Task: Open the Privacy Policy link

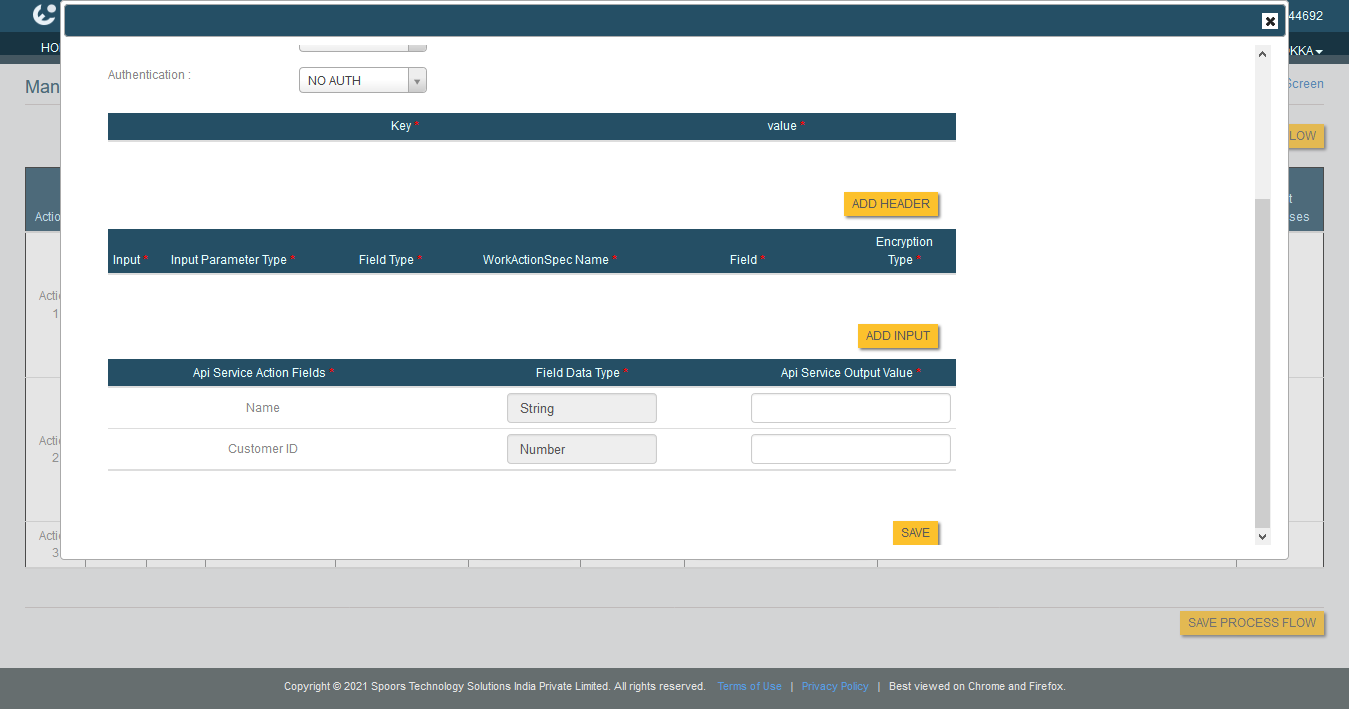Action: pos(835,686)
